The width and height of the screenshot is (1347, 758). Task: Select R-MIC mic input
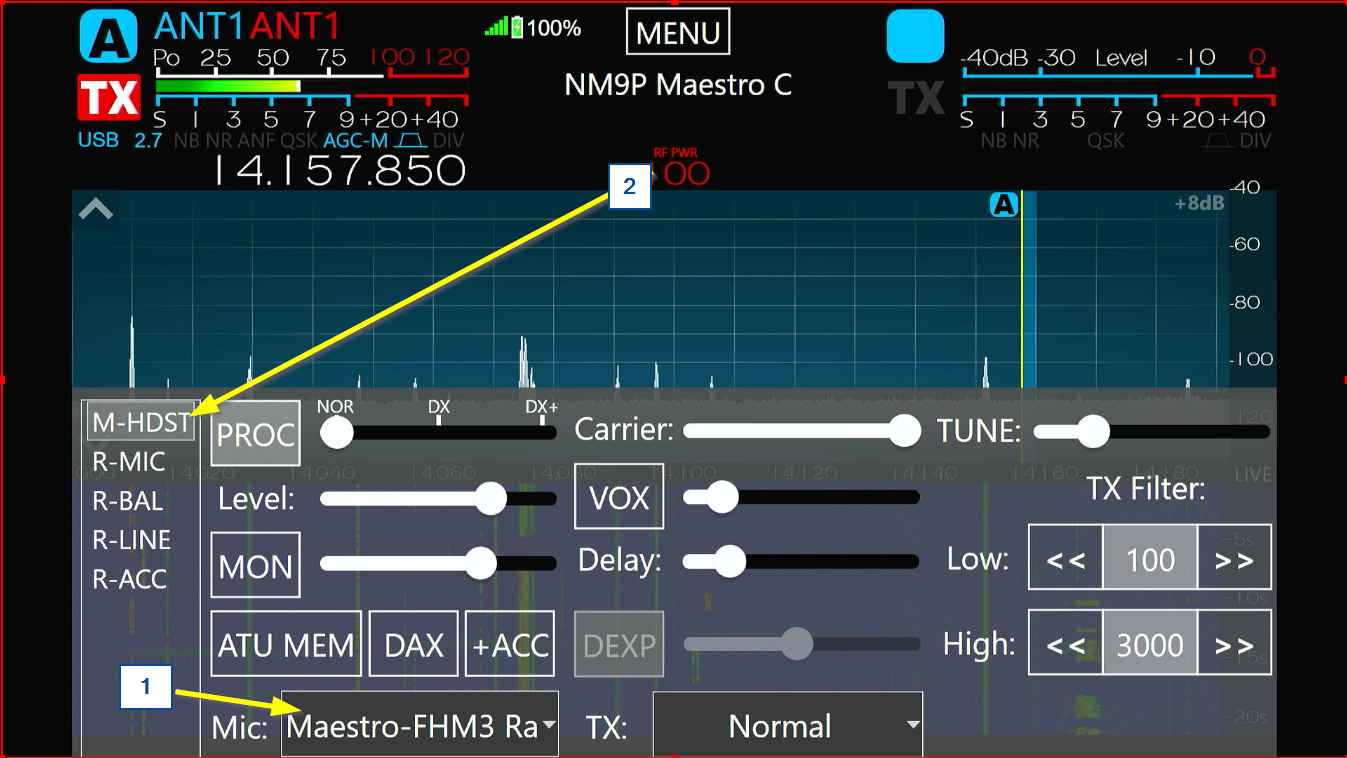129,462
